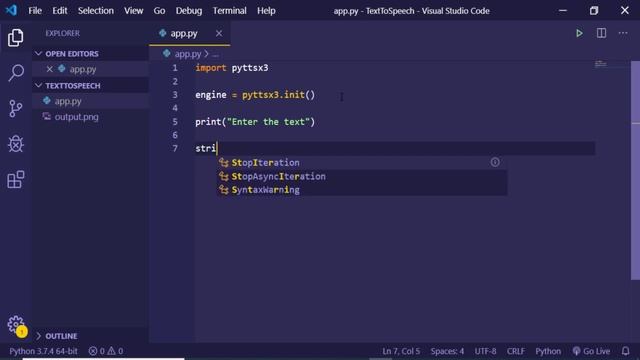Click Python 3.7.4 64-bit interpreter selector

coord(43,351)
